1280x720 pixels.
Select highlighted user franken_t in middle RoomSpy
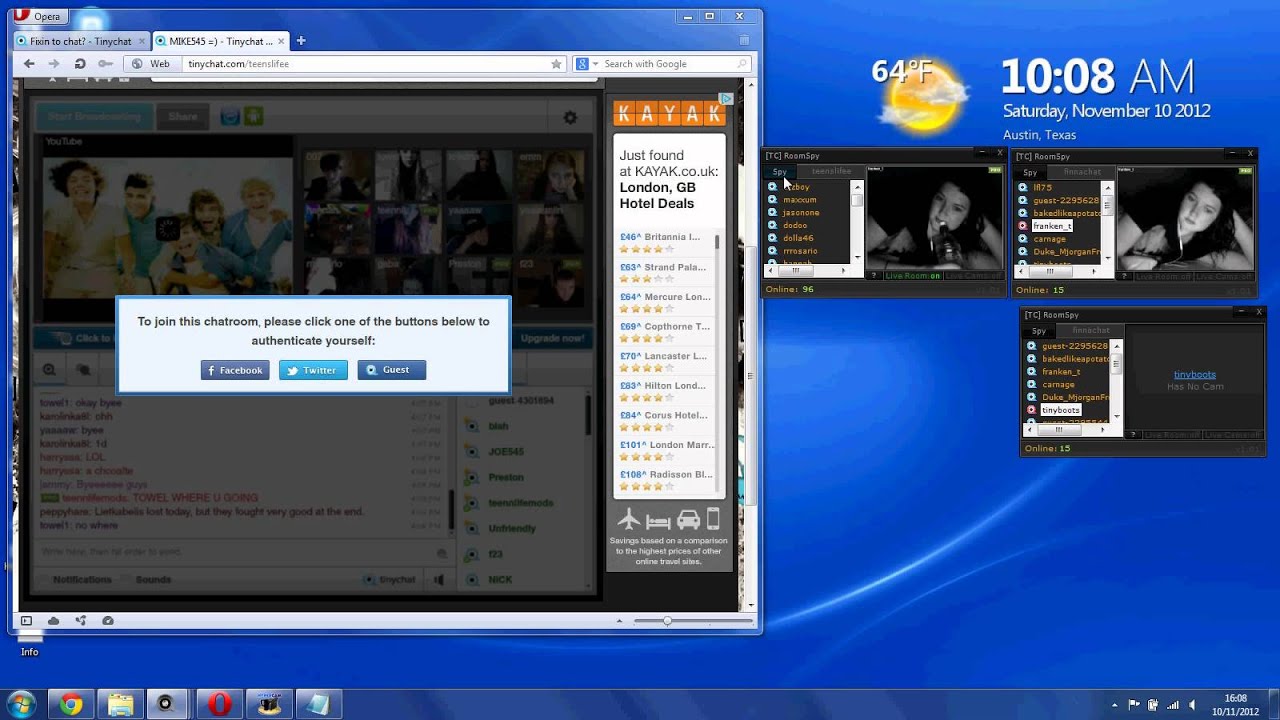tap(1052, 226)
